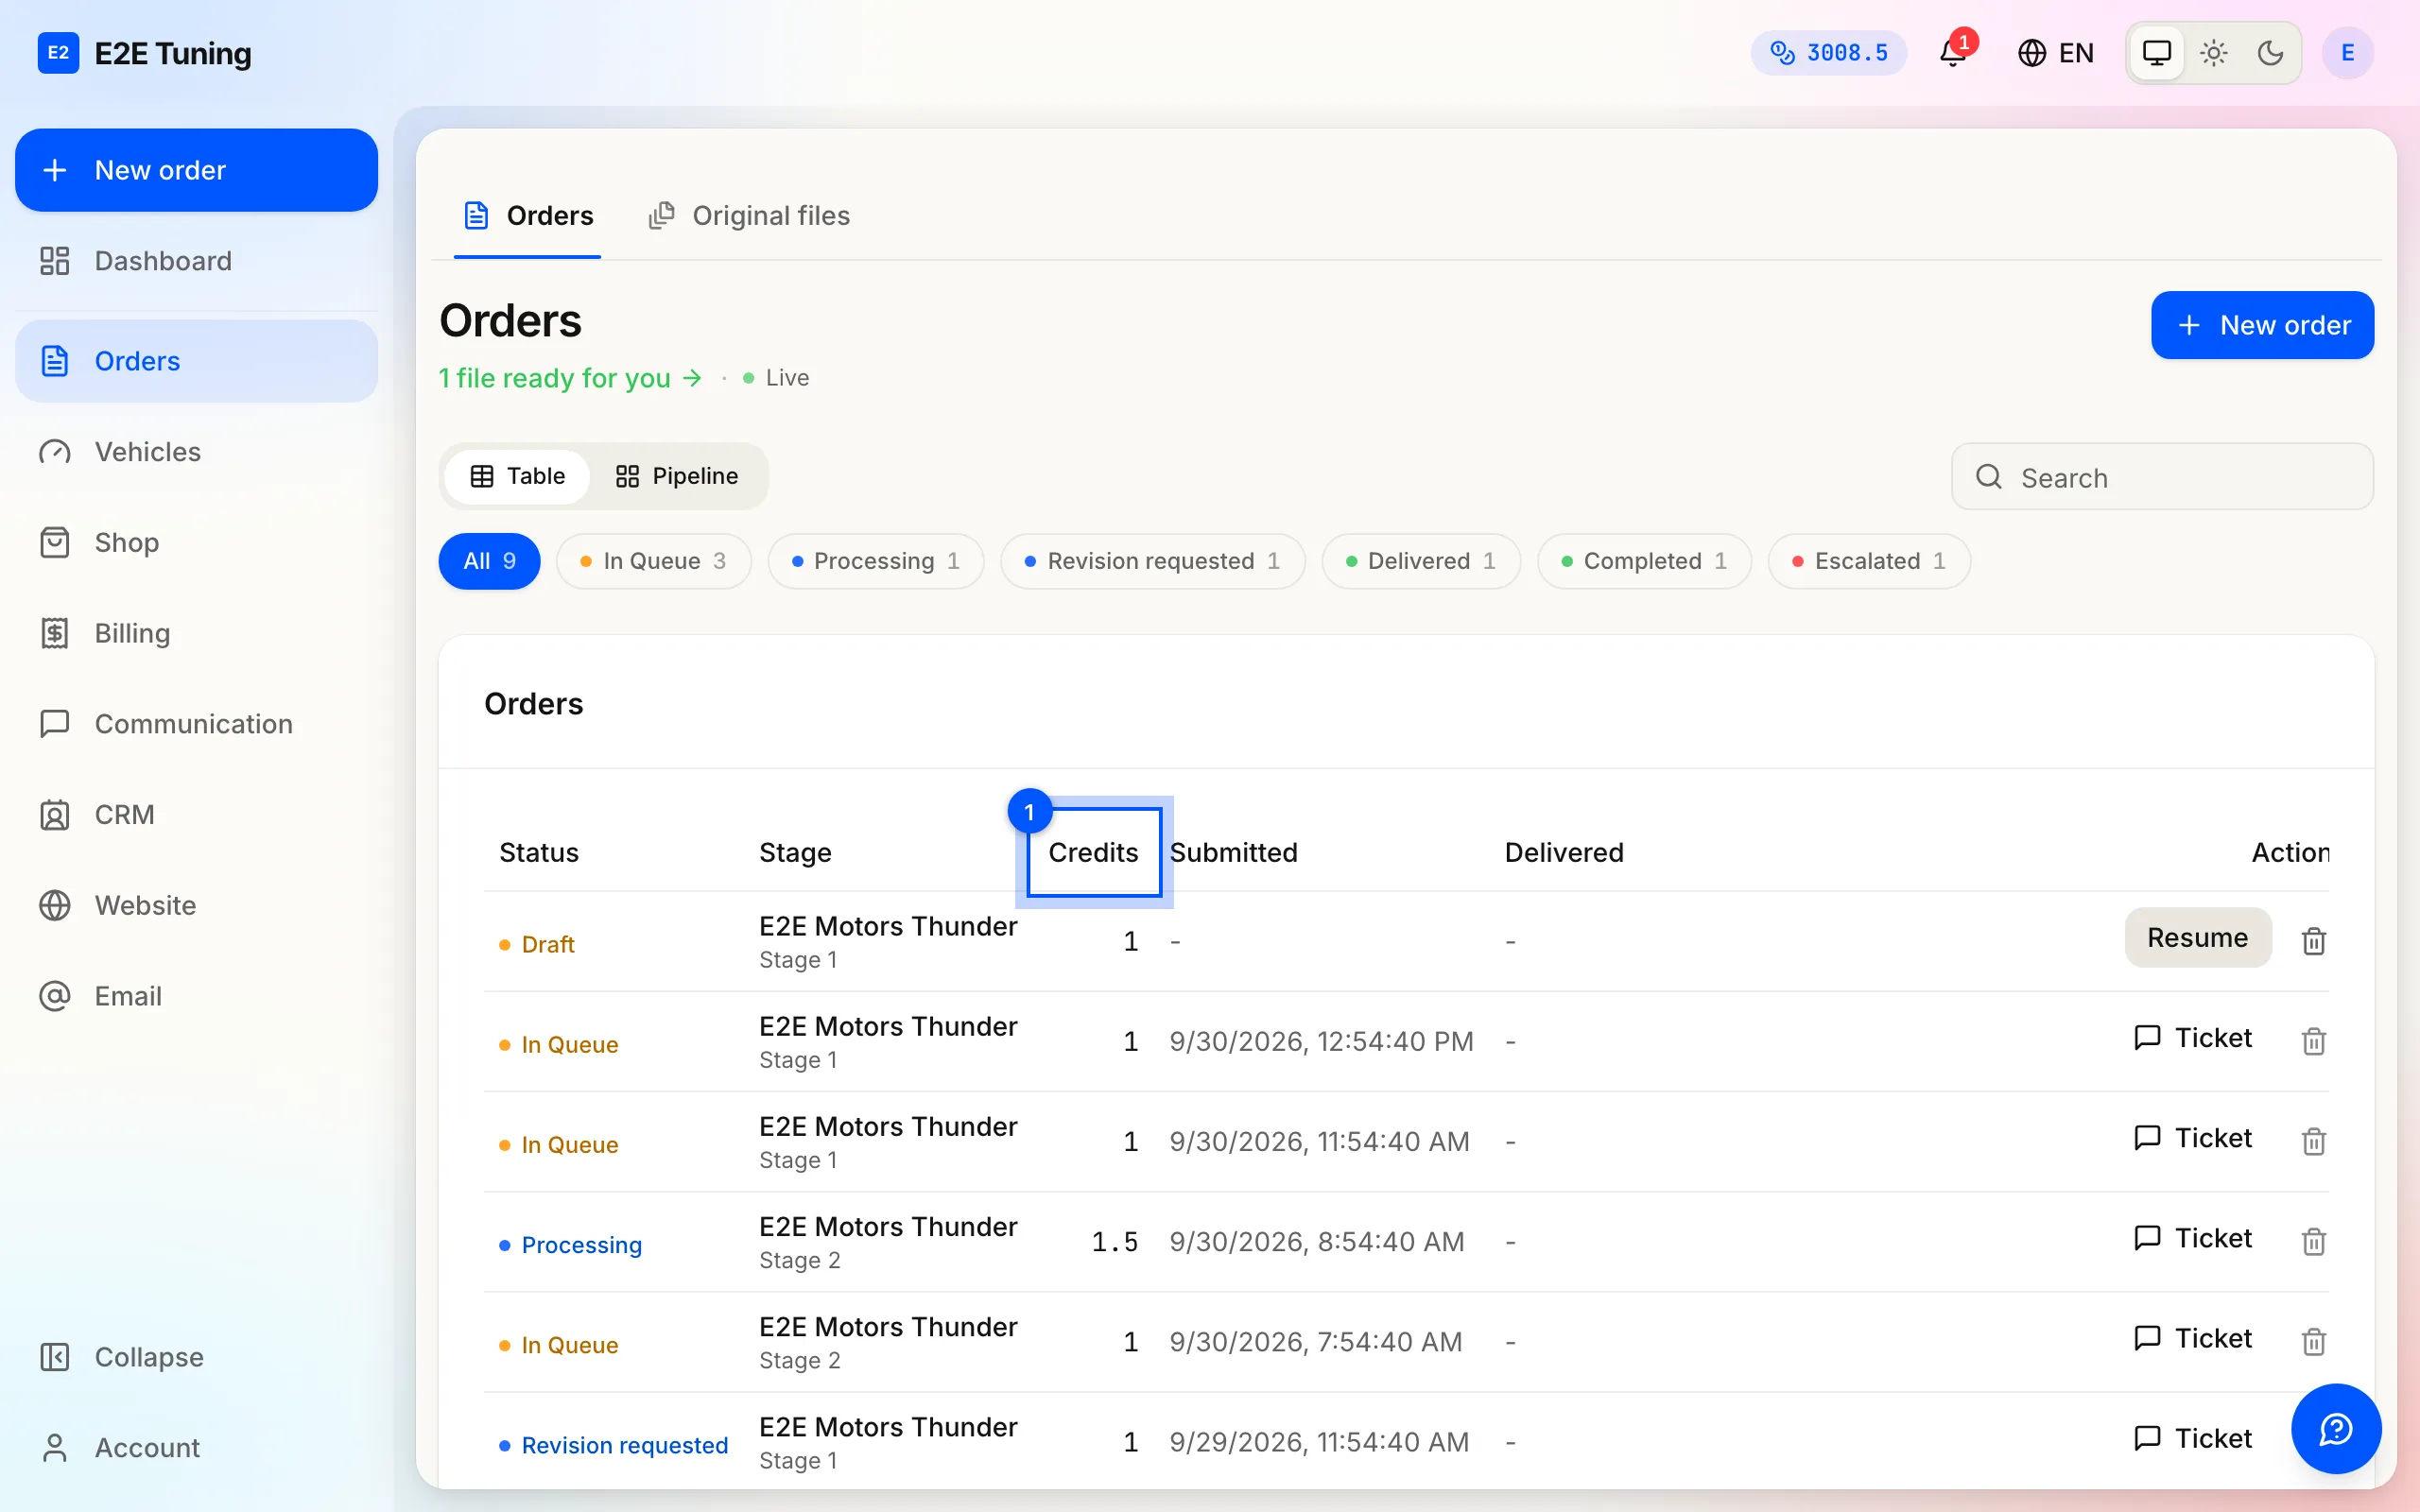This screenshot has width=2420, height=1512.
Task: Filter by In Queue status
Action: [653, 561]
